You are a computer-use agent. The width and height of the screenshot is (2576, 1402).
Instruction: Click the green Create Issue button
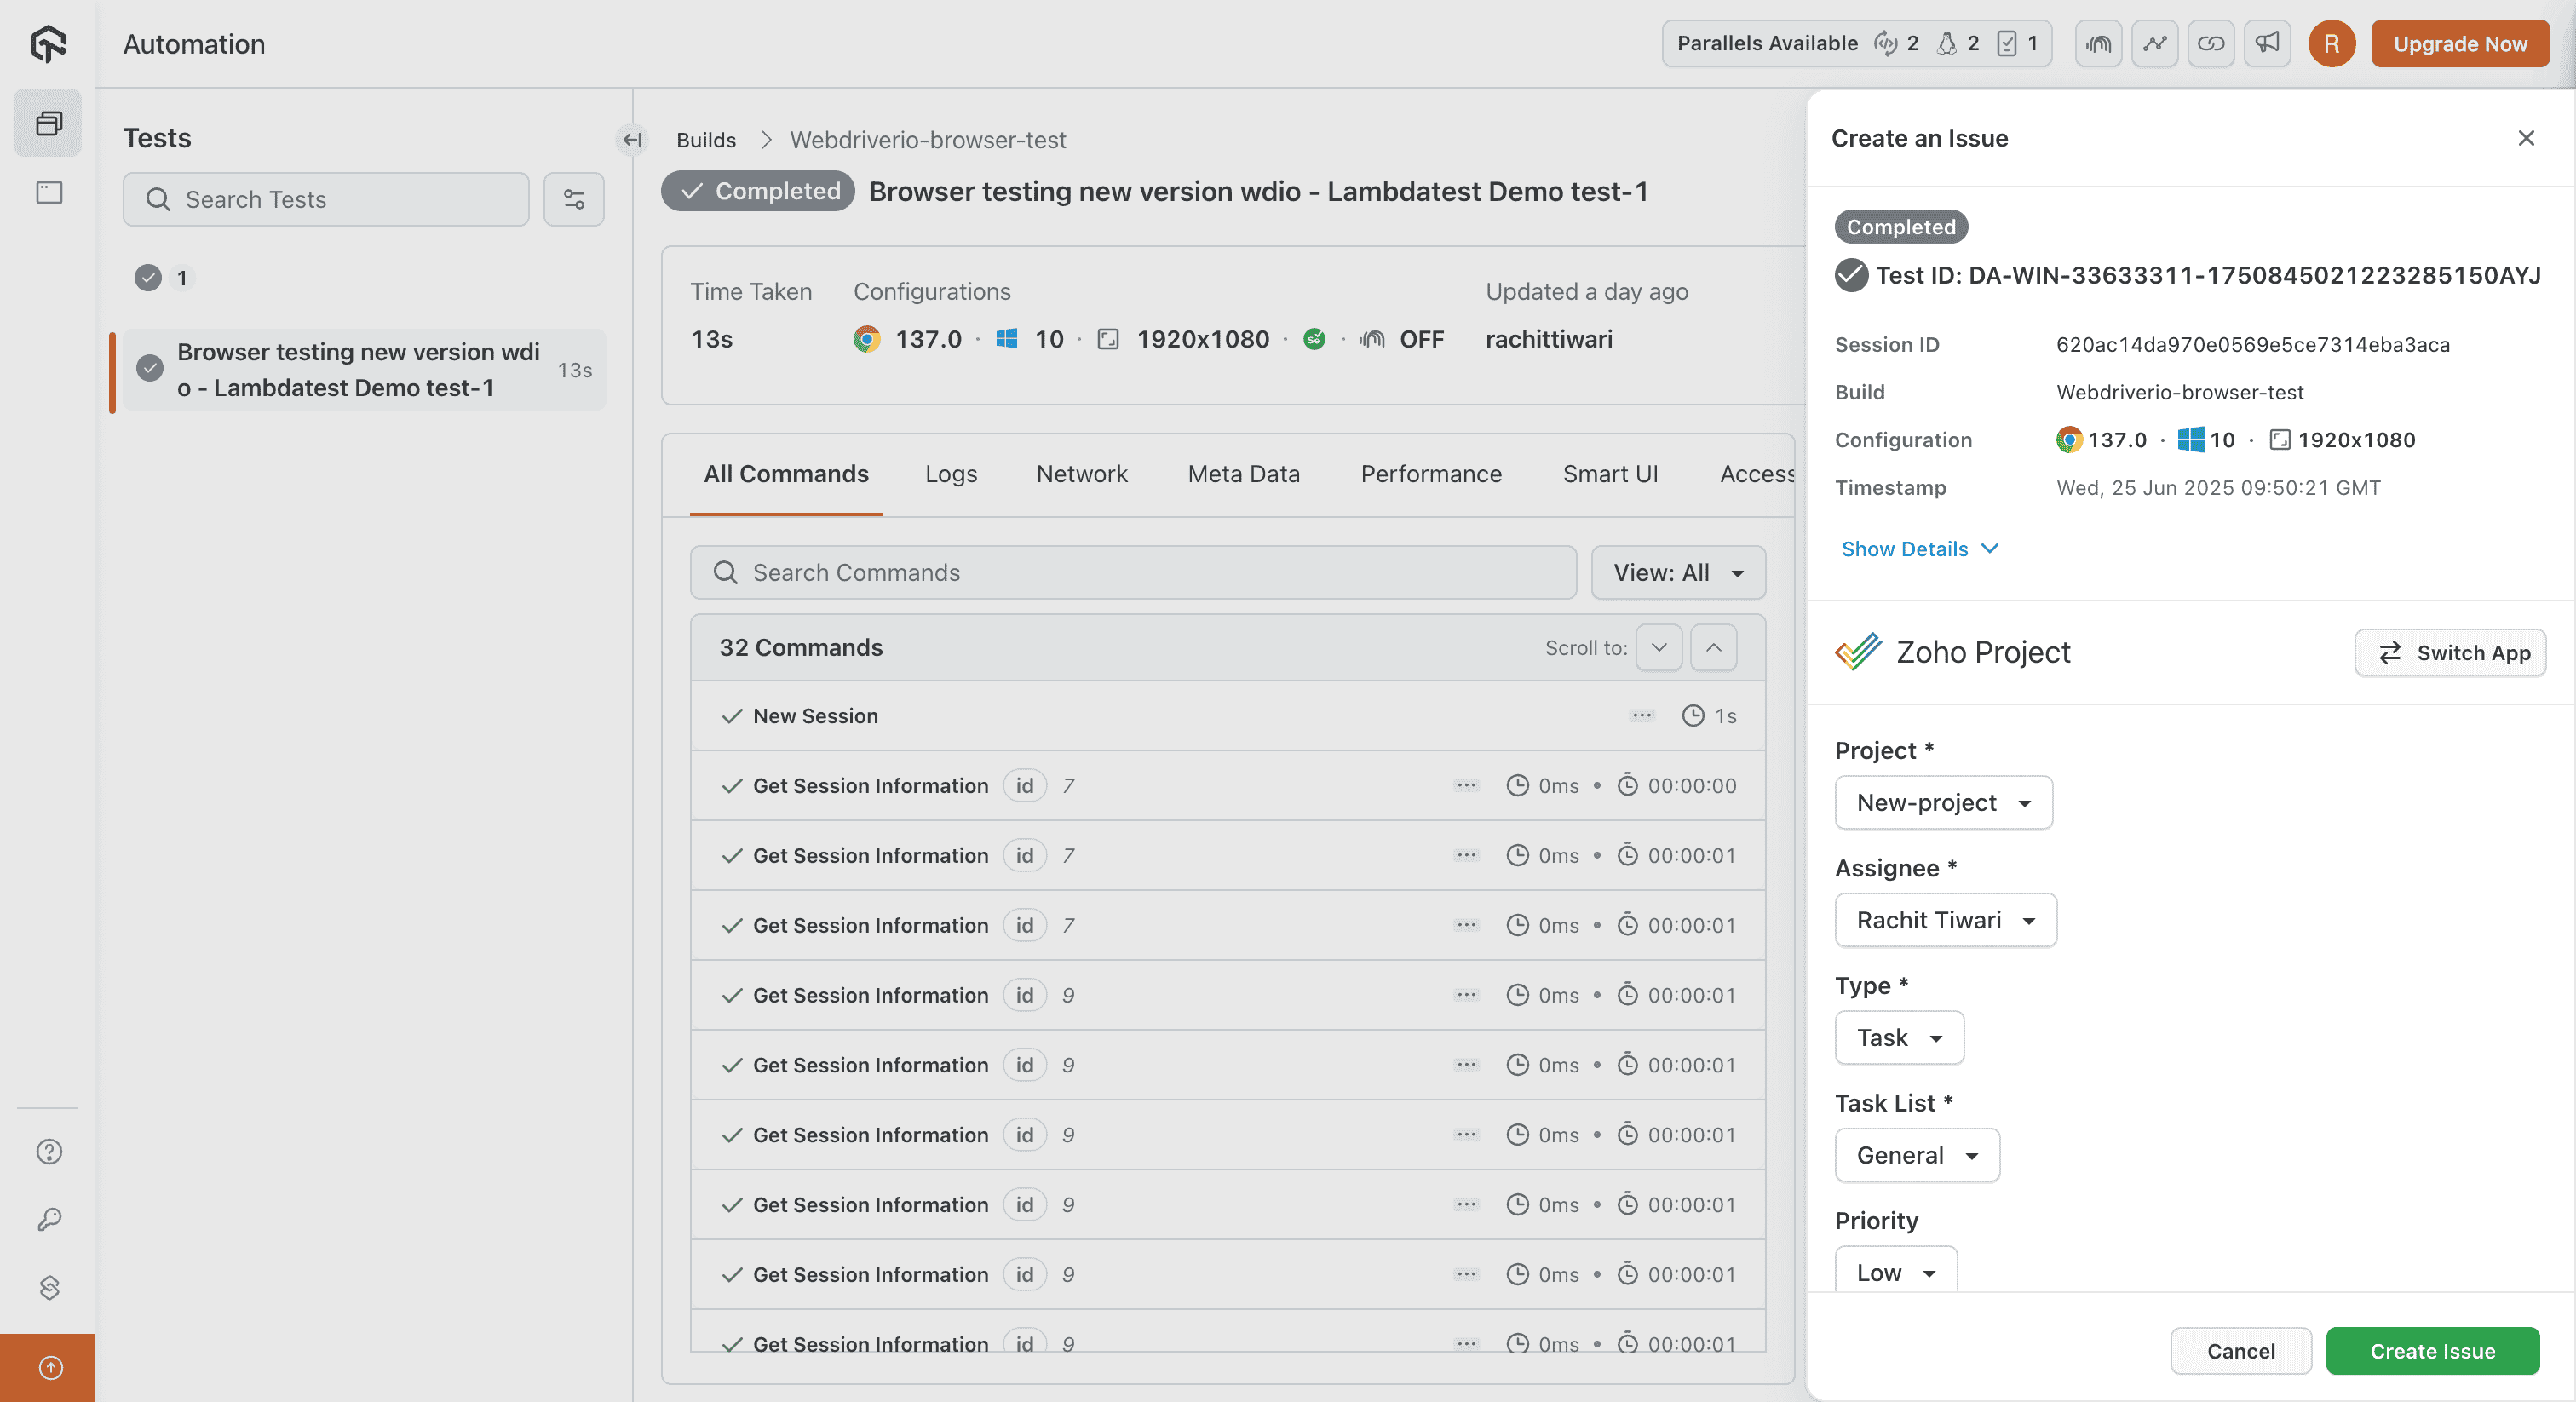(x=2432, y=1351)
